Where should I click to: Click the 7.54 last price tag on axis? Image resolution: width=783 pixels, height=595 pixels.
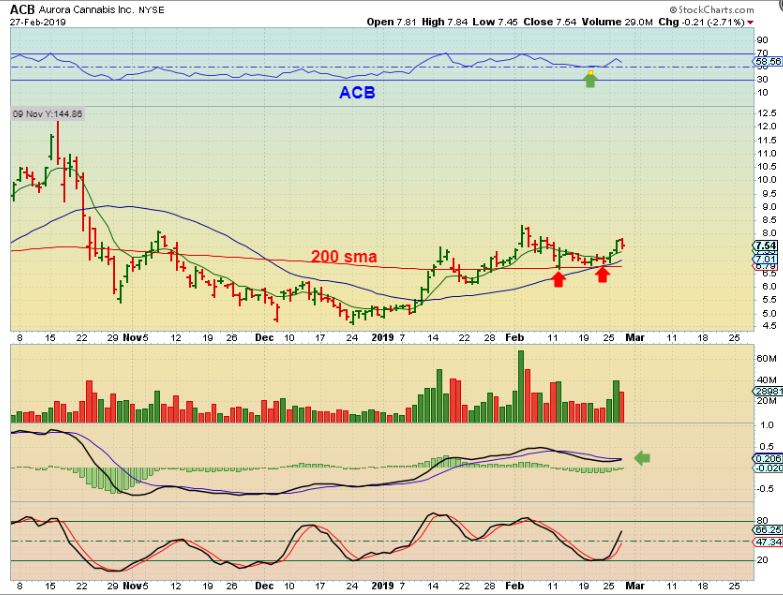click(766, 246)
